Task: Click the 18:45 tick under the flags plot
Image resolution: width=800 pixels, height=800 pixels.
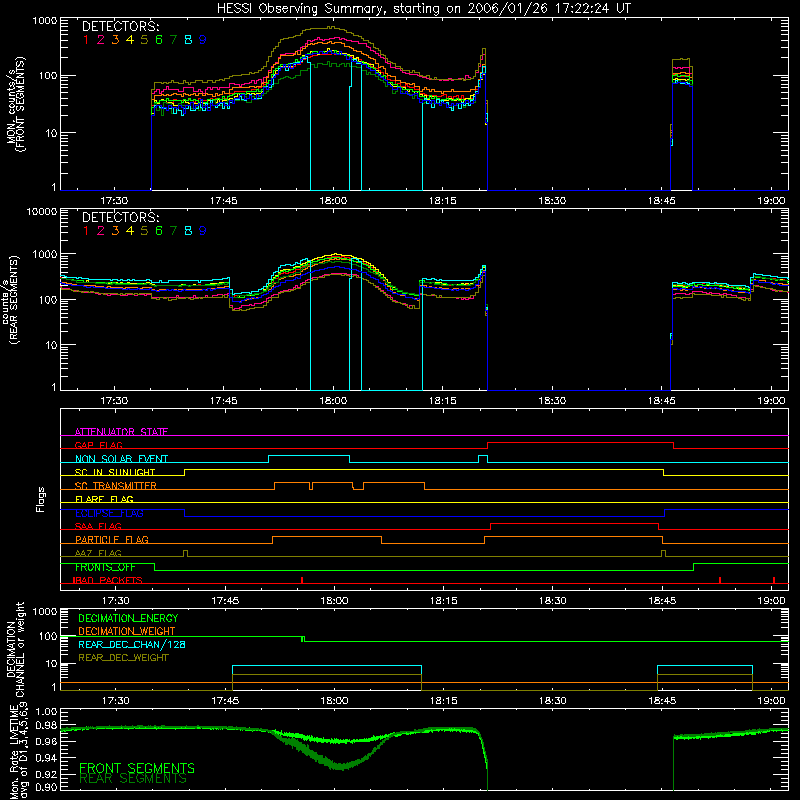Action: (x=662, y=601)
